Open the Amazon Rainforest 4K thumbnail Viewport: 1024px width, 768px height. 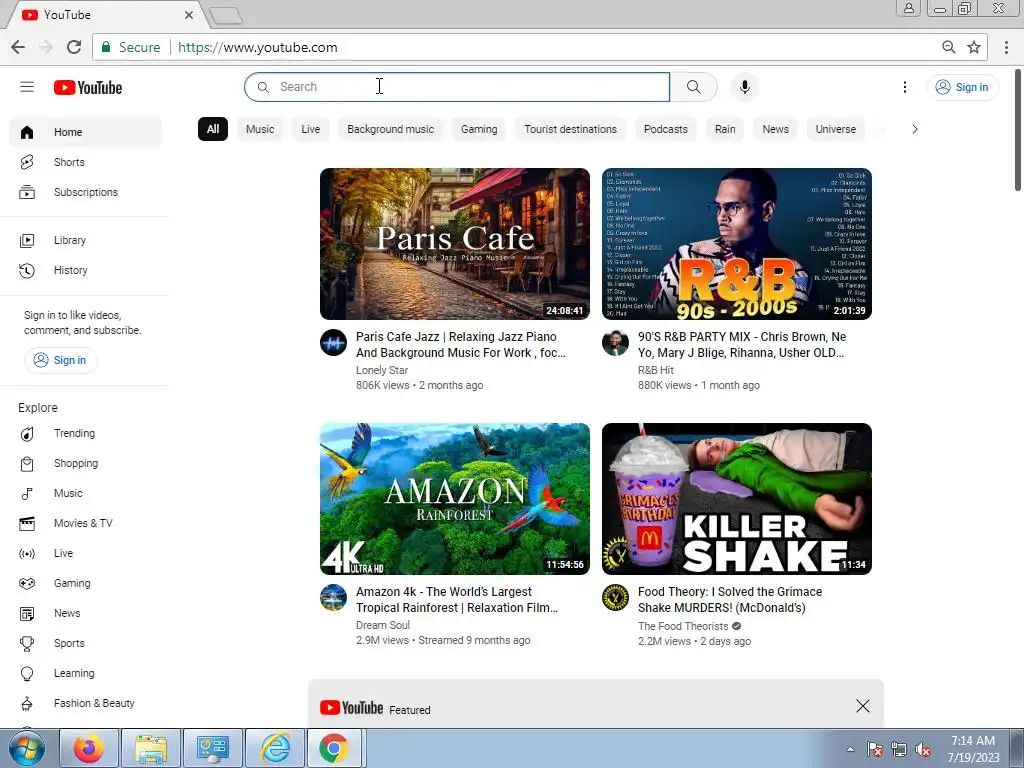coord(455,499)
